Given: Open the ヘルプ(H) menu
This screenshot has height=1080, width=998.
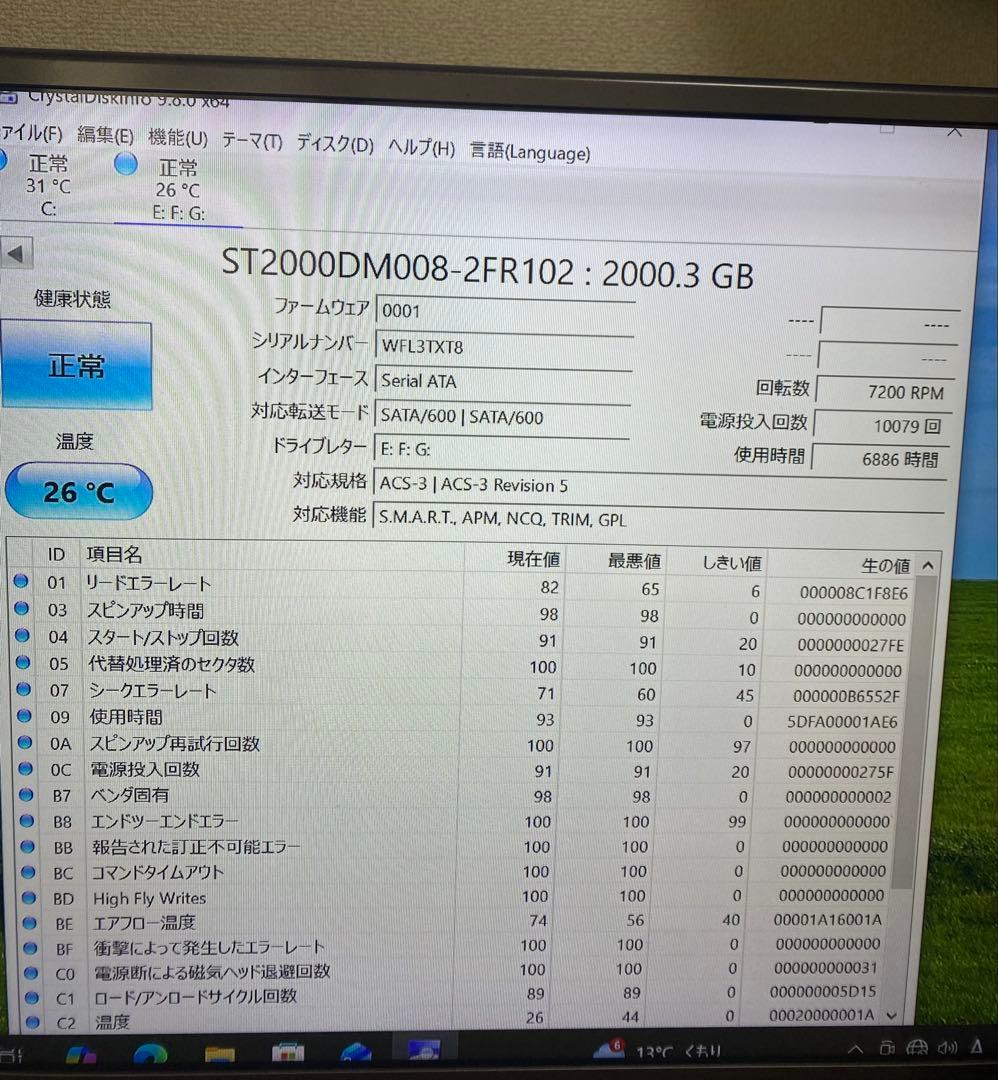Looking at the screenshot, I should 422,147.
